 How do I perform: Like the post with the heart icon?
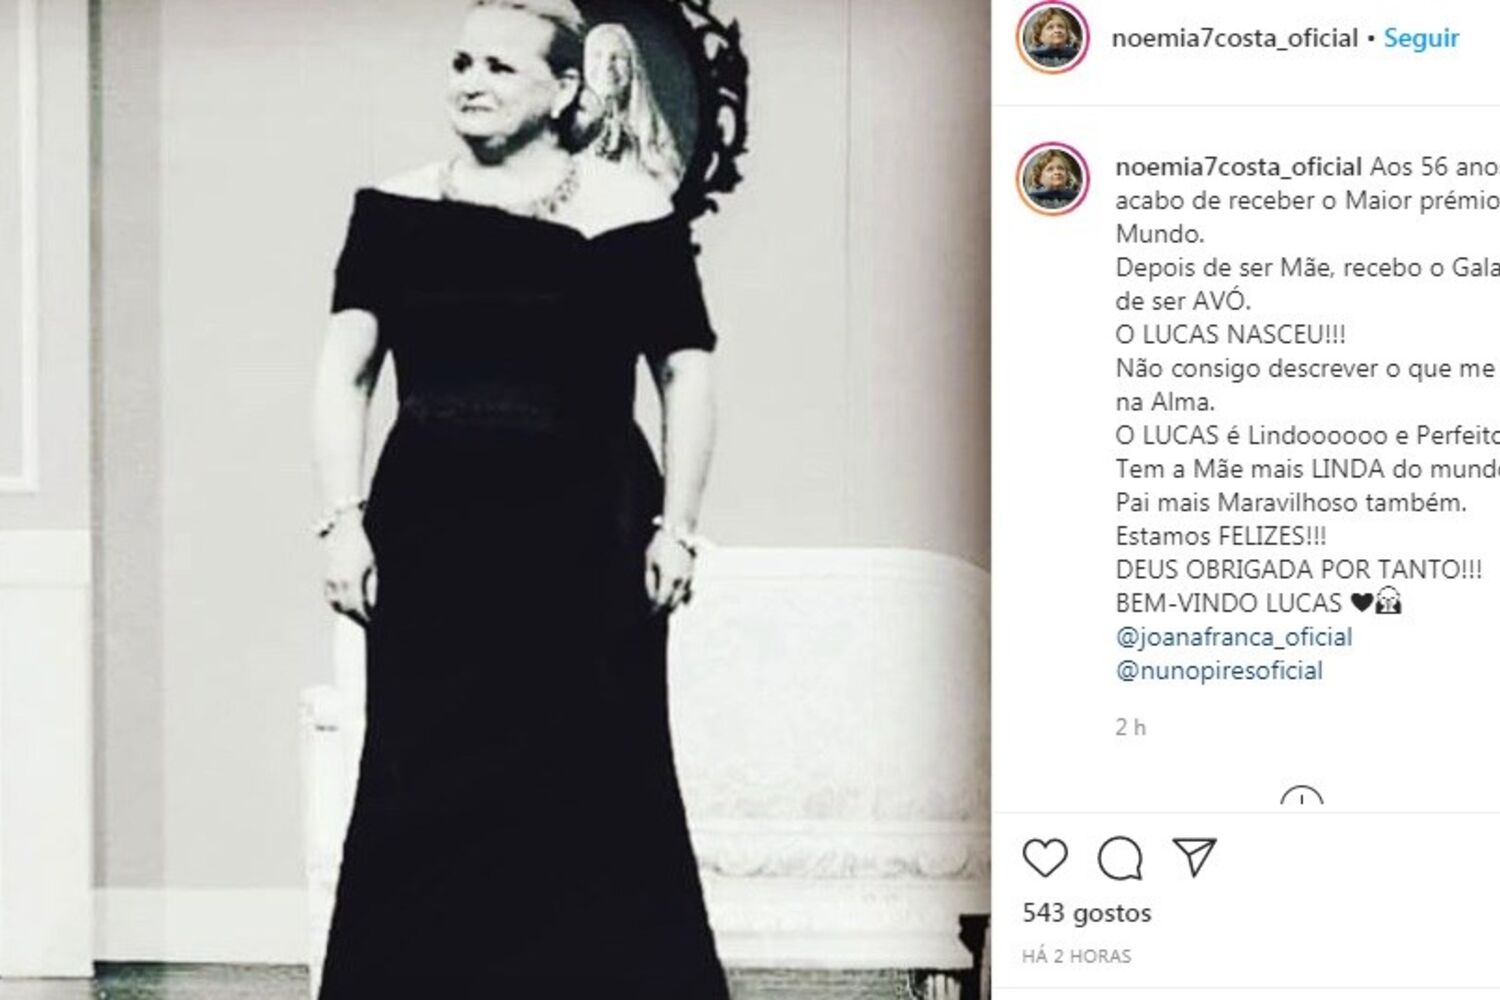point(1045,858)
